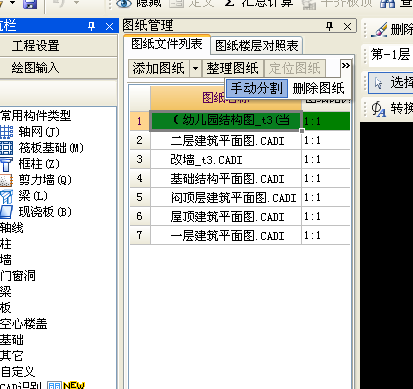Click the 转换 symbol tool icon
The width and height of the screenshot is (413, 389).
click(379, 109)
